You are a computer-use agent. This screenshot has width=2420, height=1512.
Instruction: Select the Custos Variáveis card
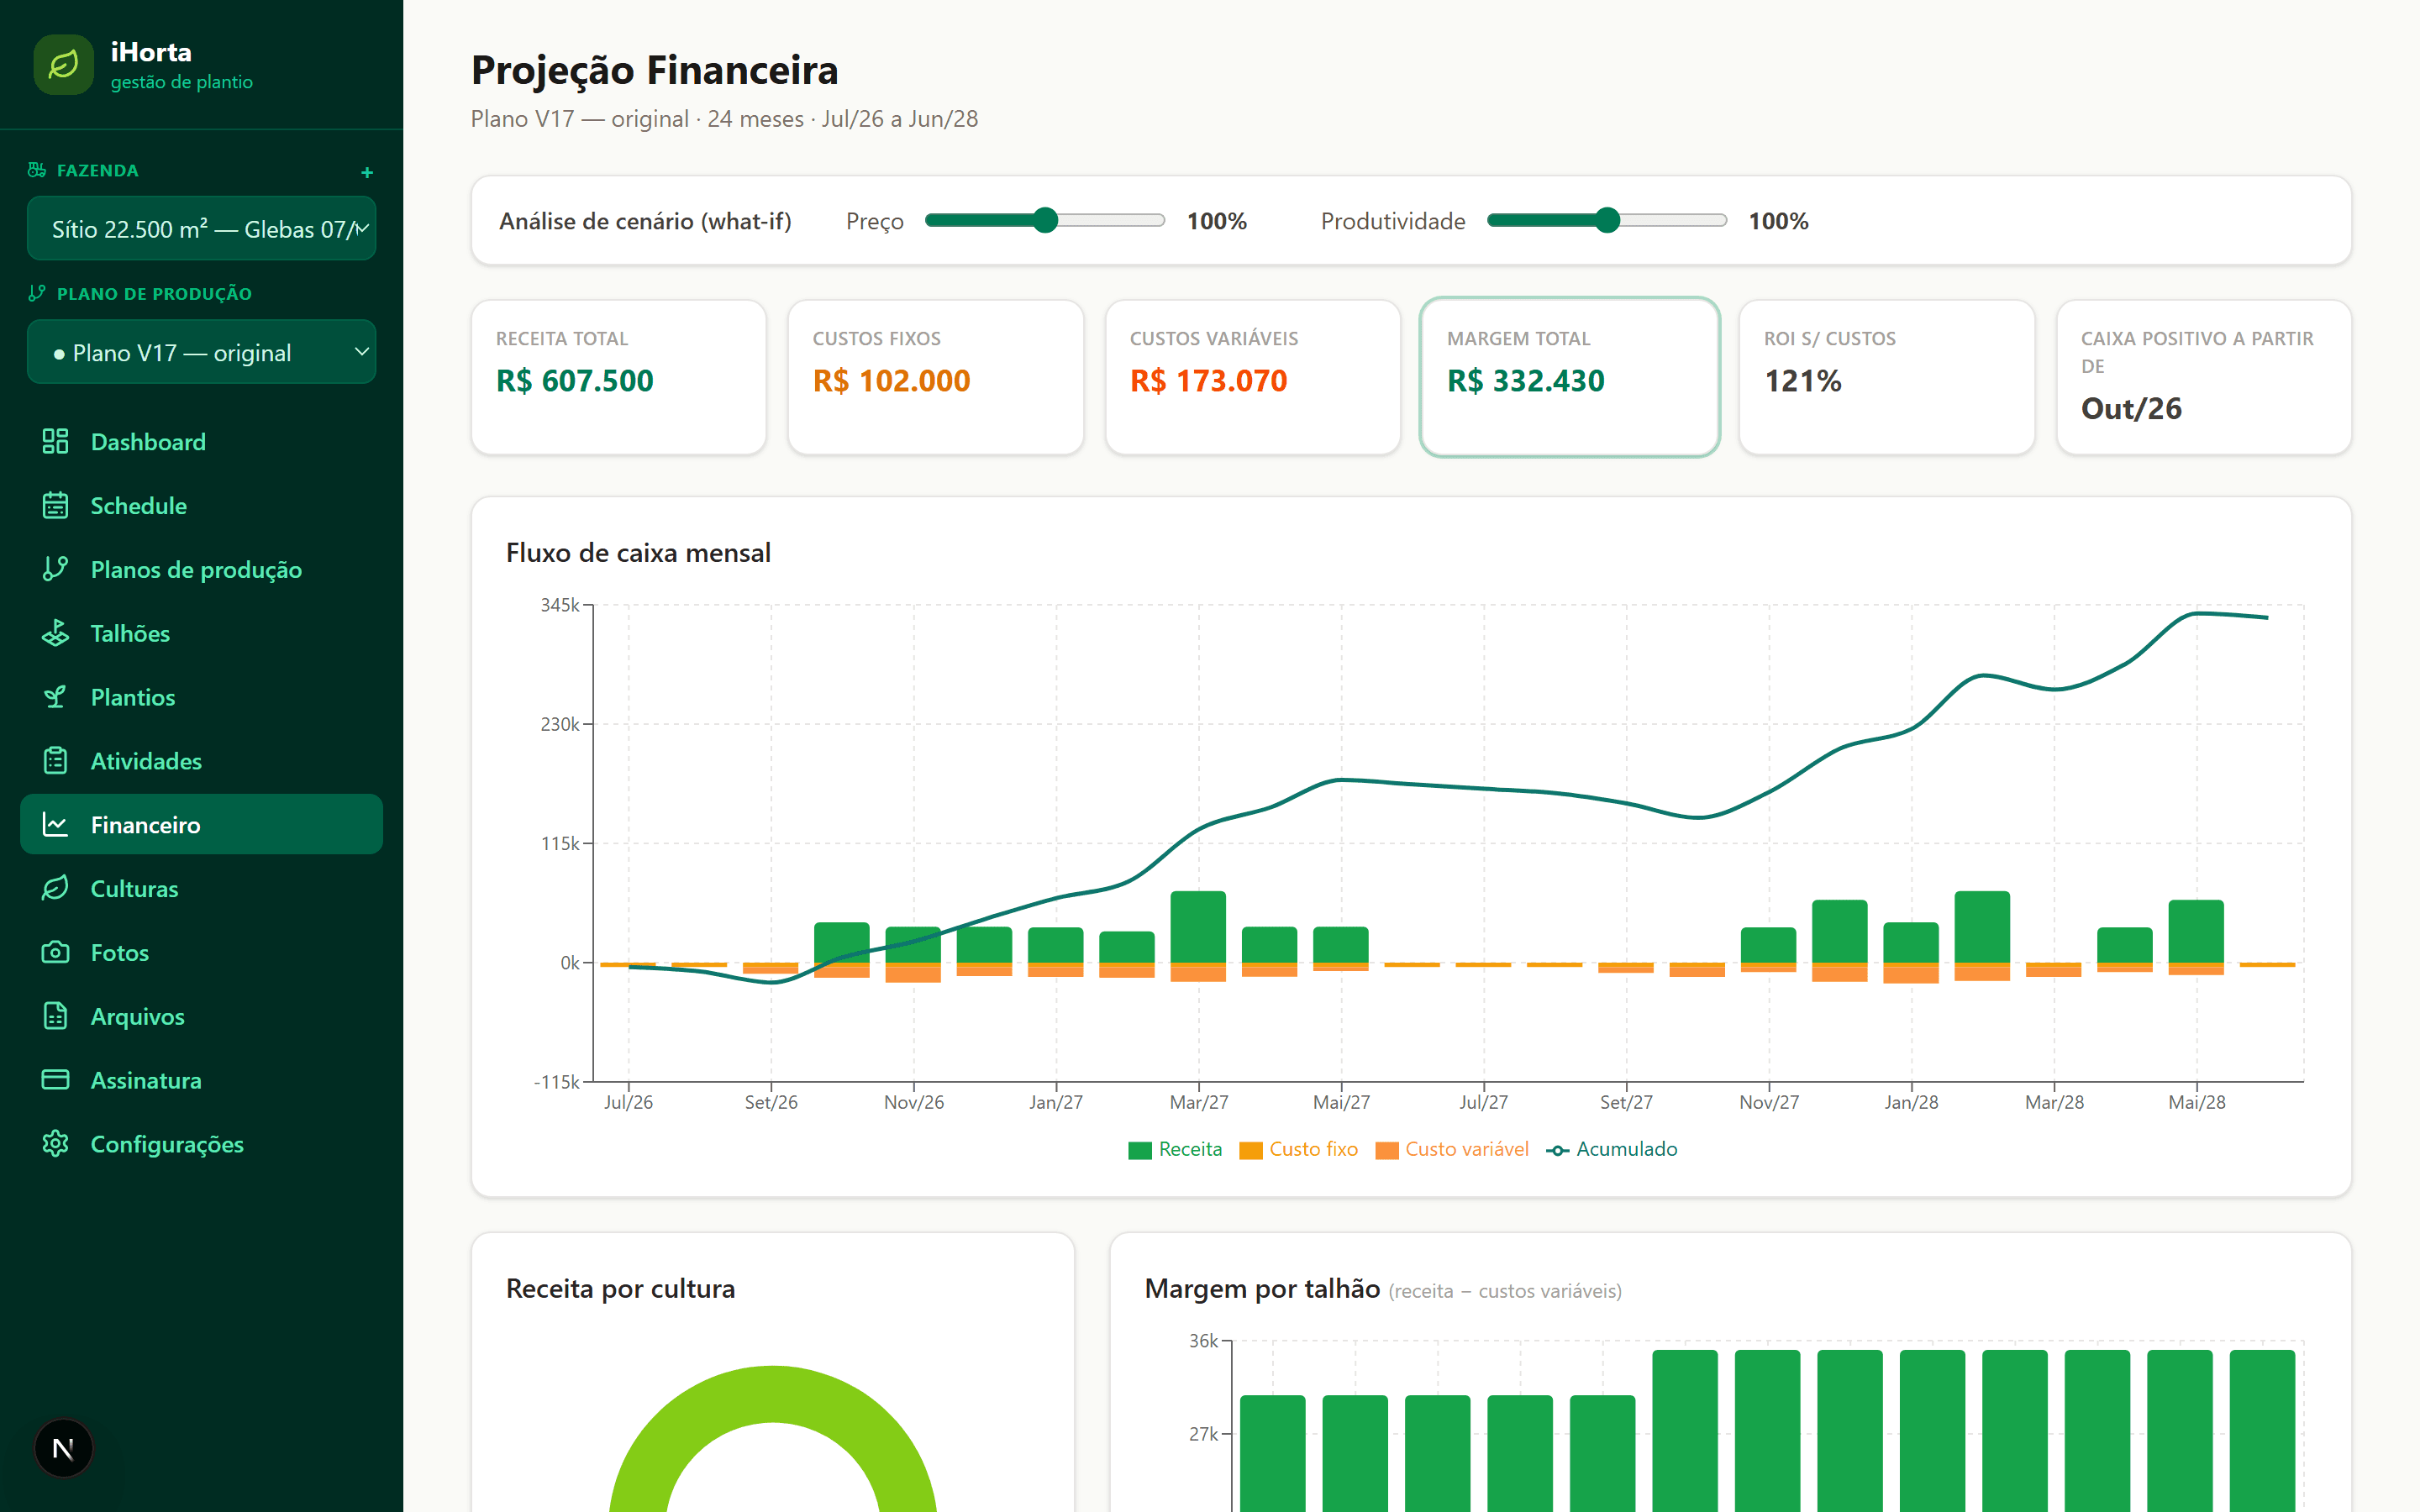pyautogui.click(x=1253, y=378)
